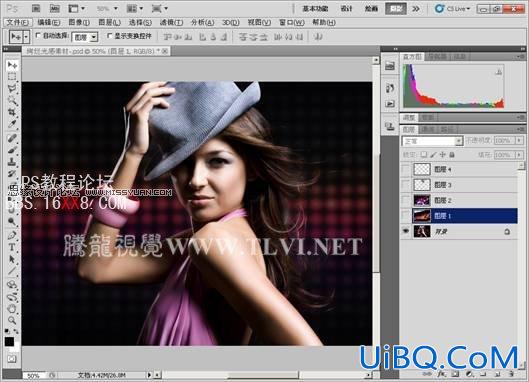Open the collapsed Clone Source panel icon
The height and width of the screenshot is (382, 529).
point(390,127)
